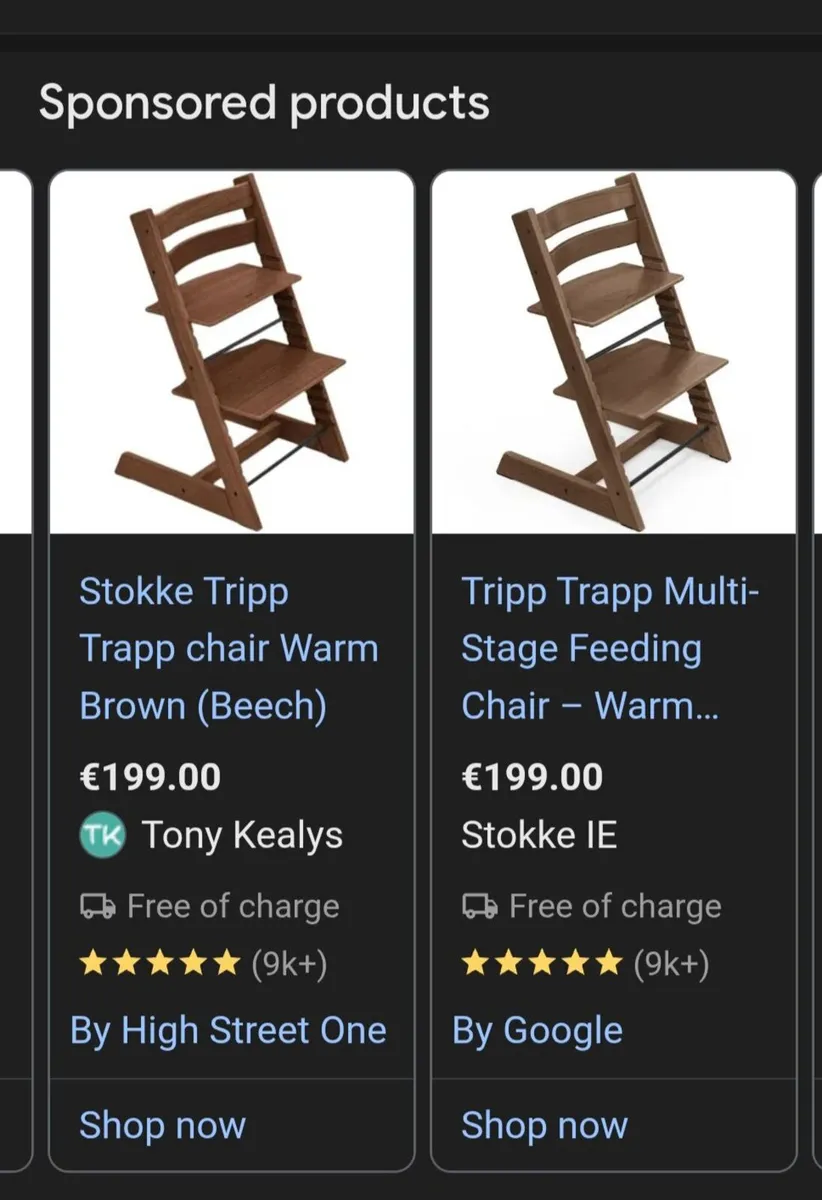Click the By Google link

click(x=539, y=1029)
